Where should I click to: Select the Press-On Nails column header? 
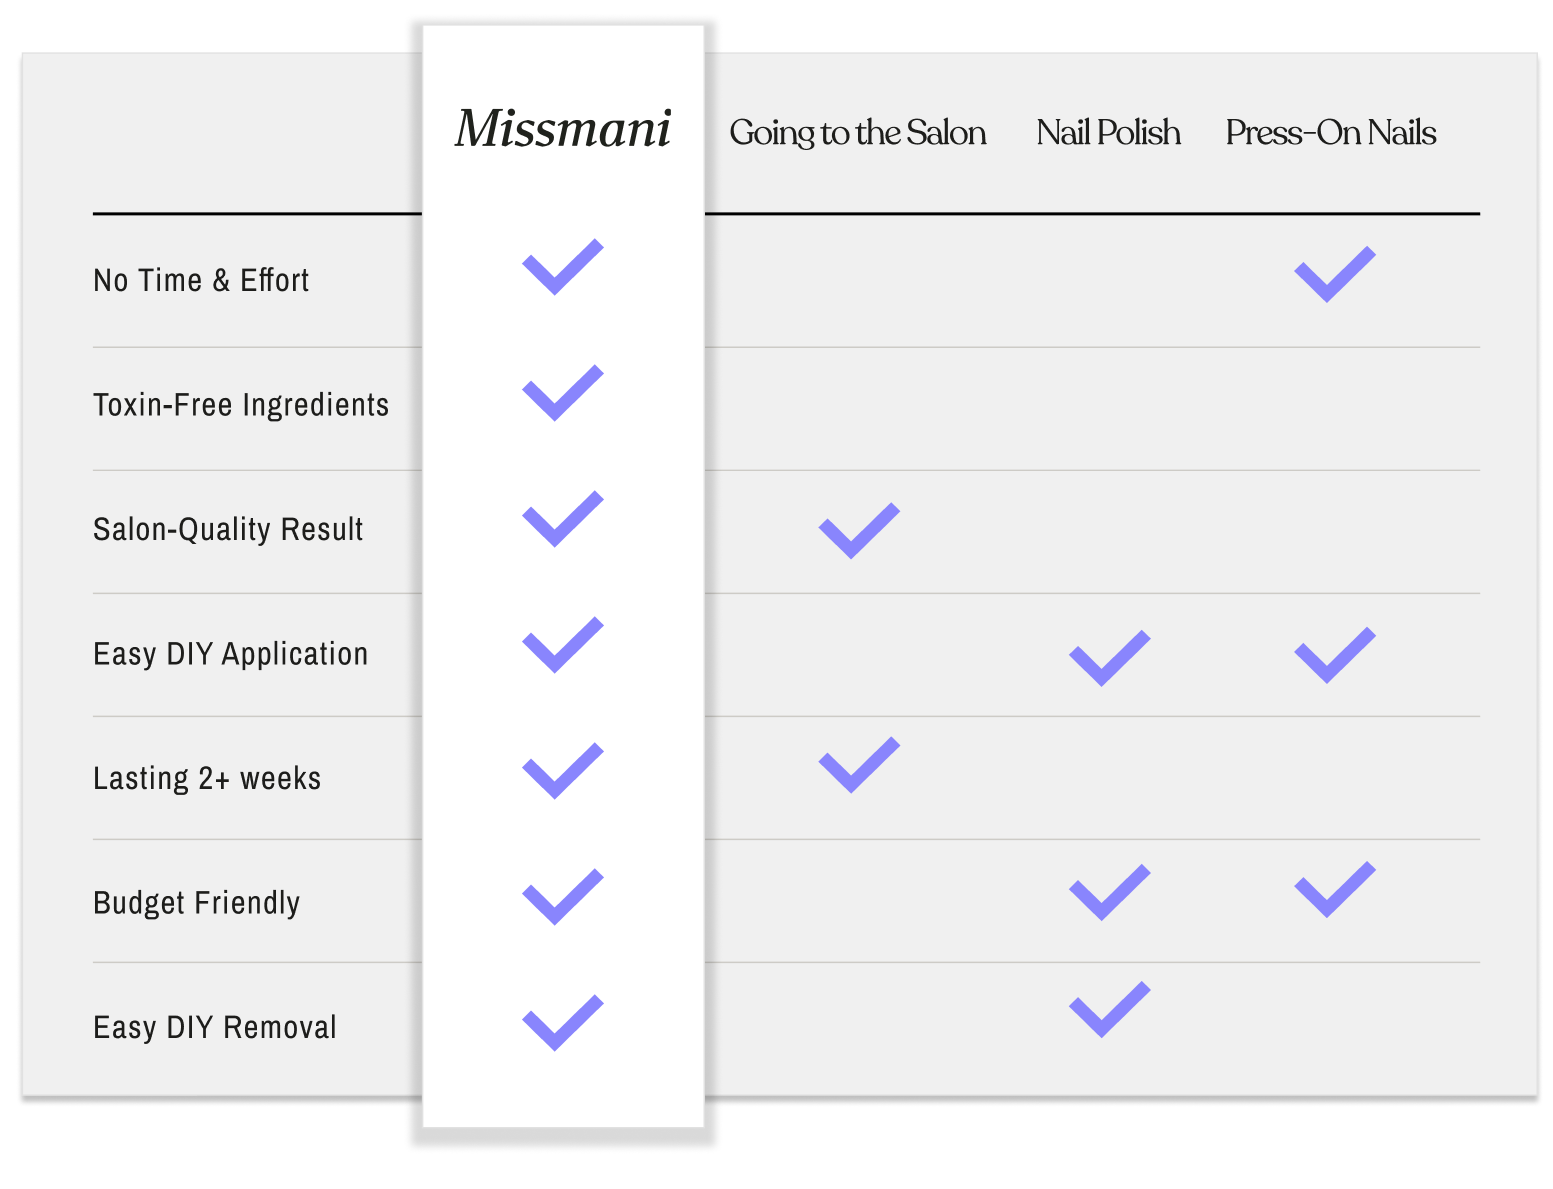[1330, 133]
